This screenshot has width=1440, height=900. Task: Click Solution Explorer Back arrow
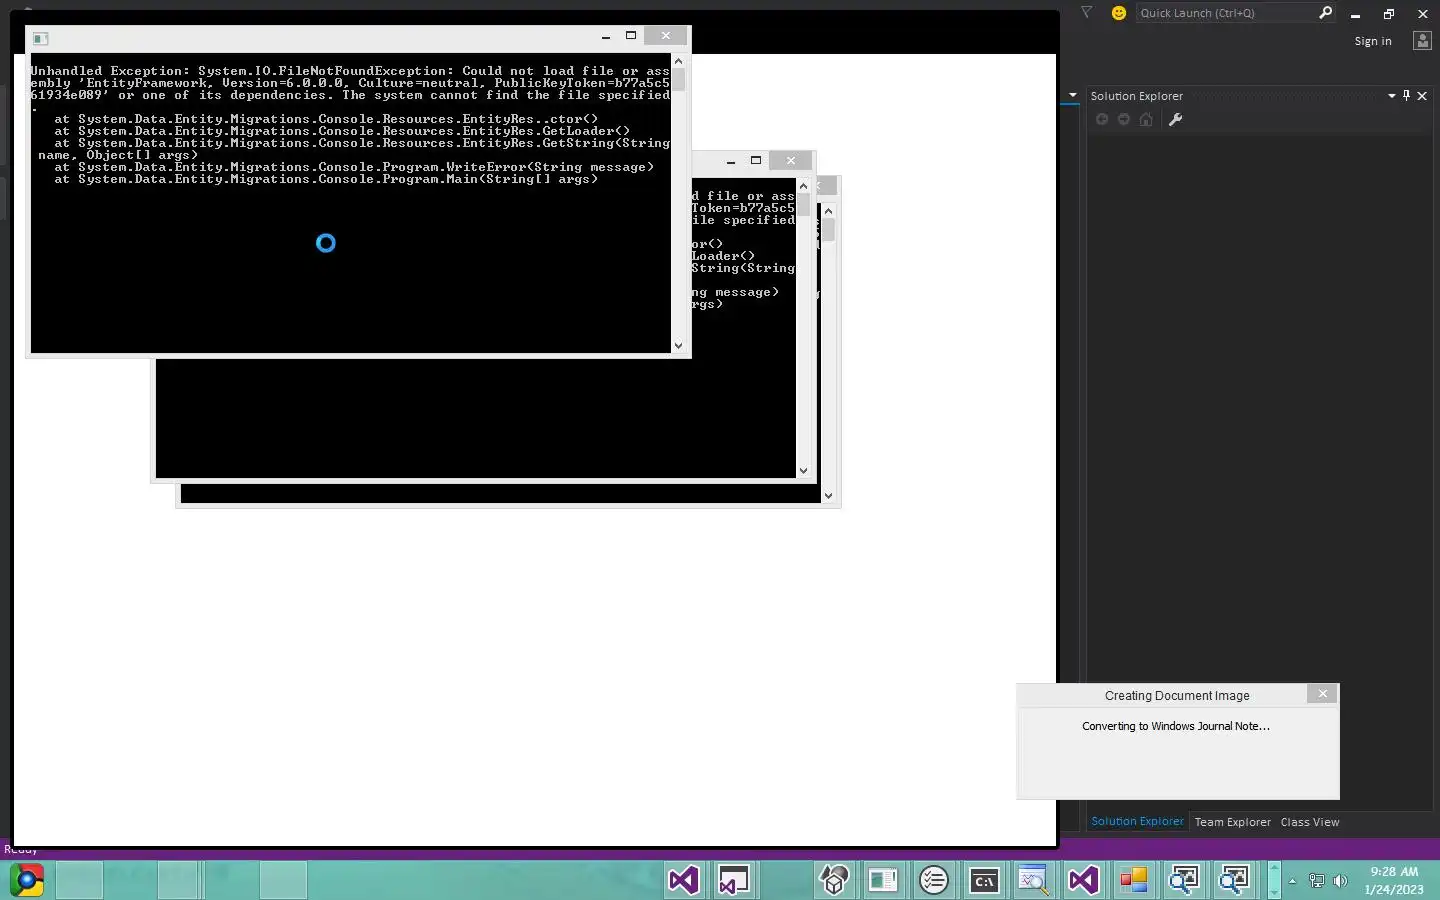click(x=1102, y=119)
